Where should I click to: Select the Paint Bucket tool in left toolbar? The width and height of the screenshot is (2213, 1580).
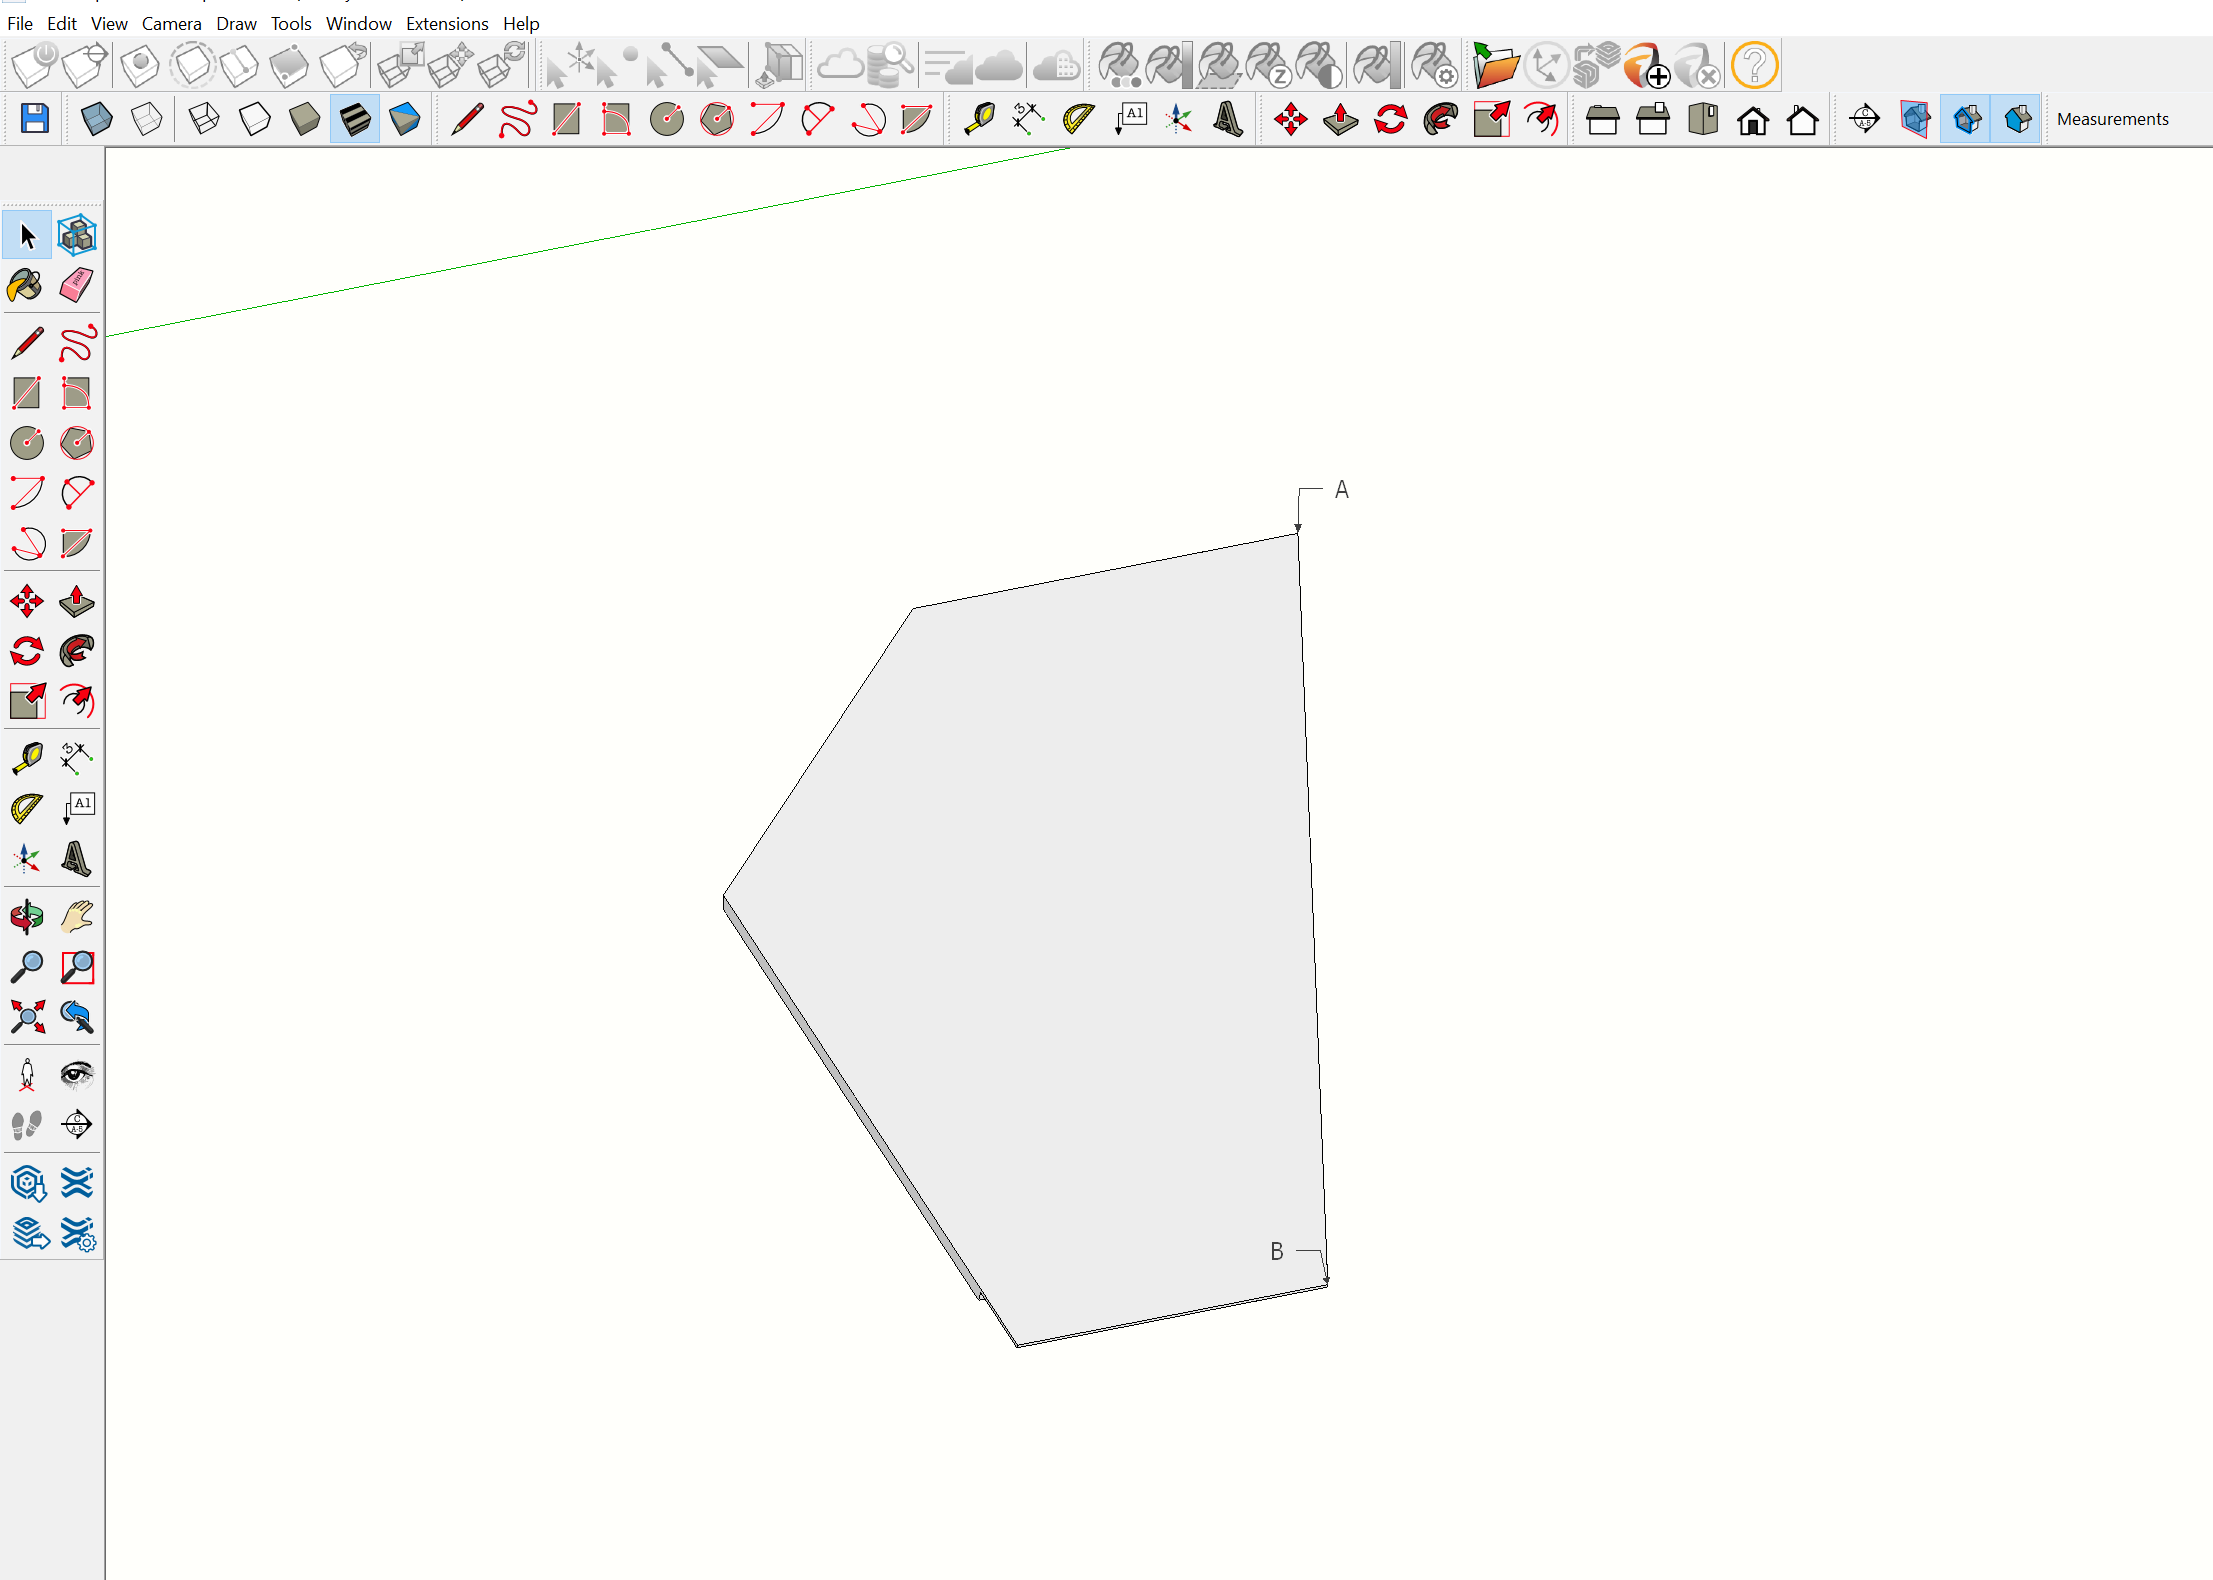click(x=25, y=286)
